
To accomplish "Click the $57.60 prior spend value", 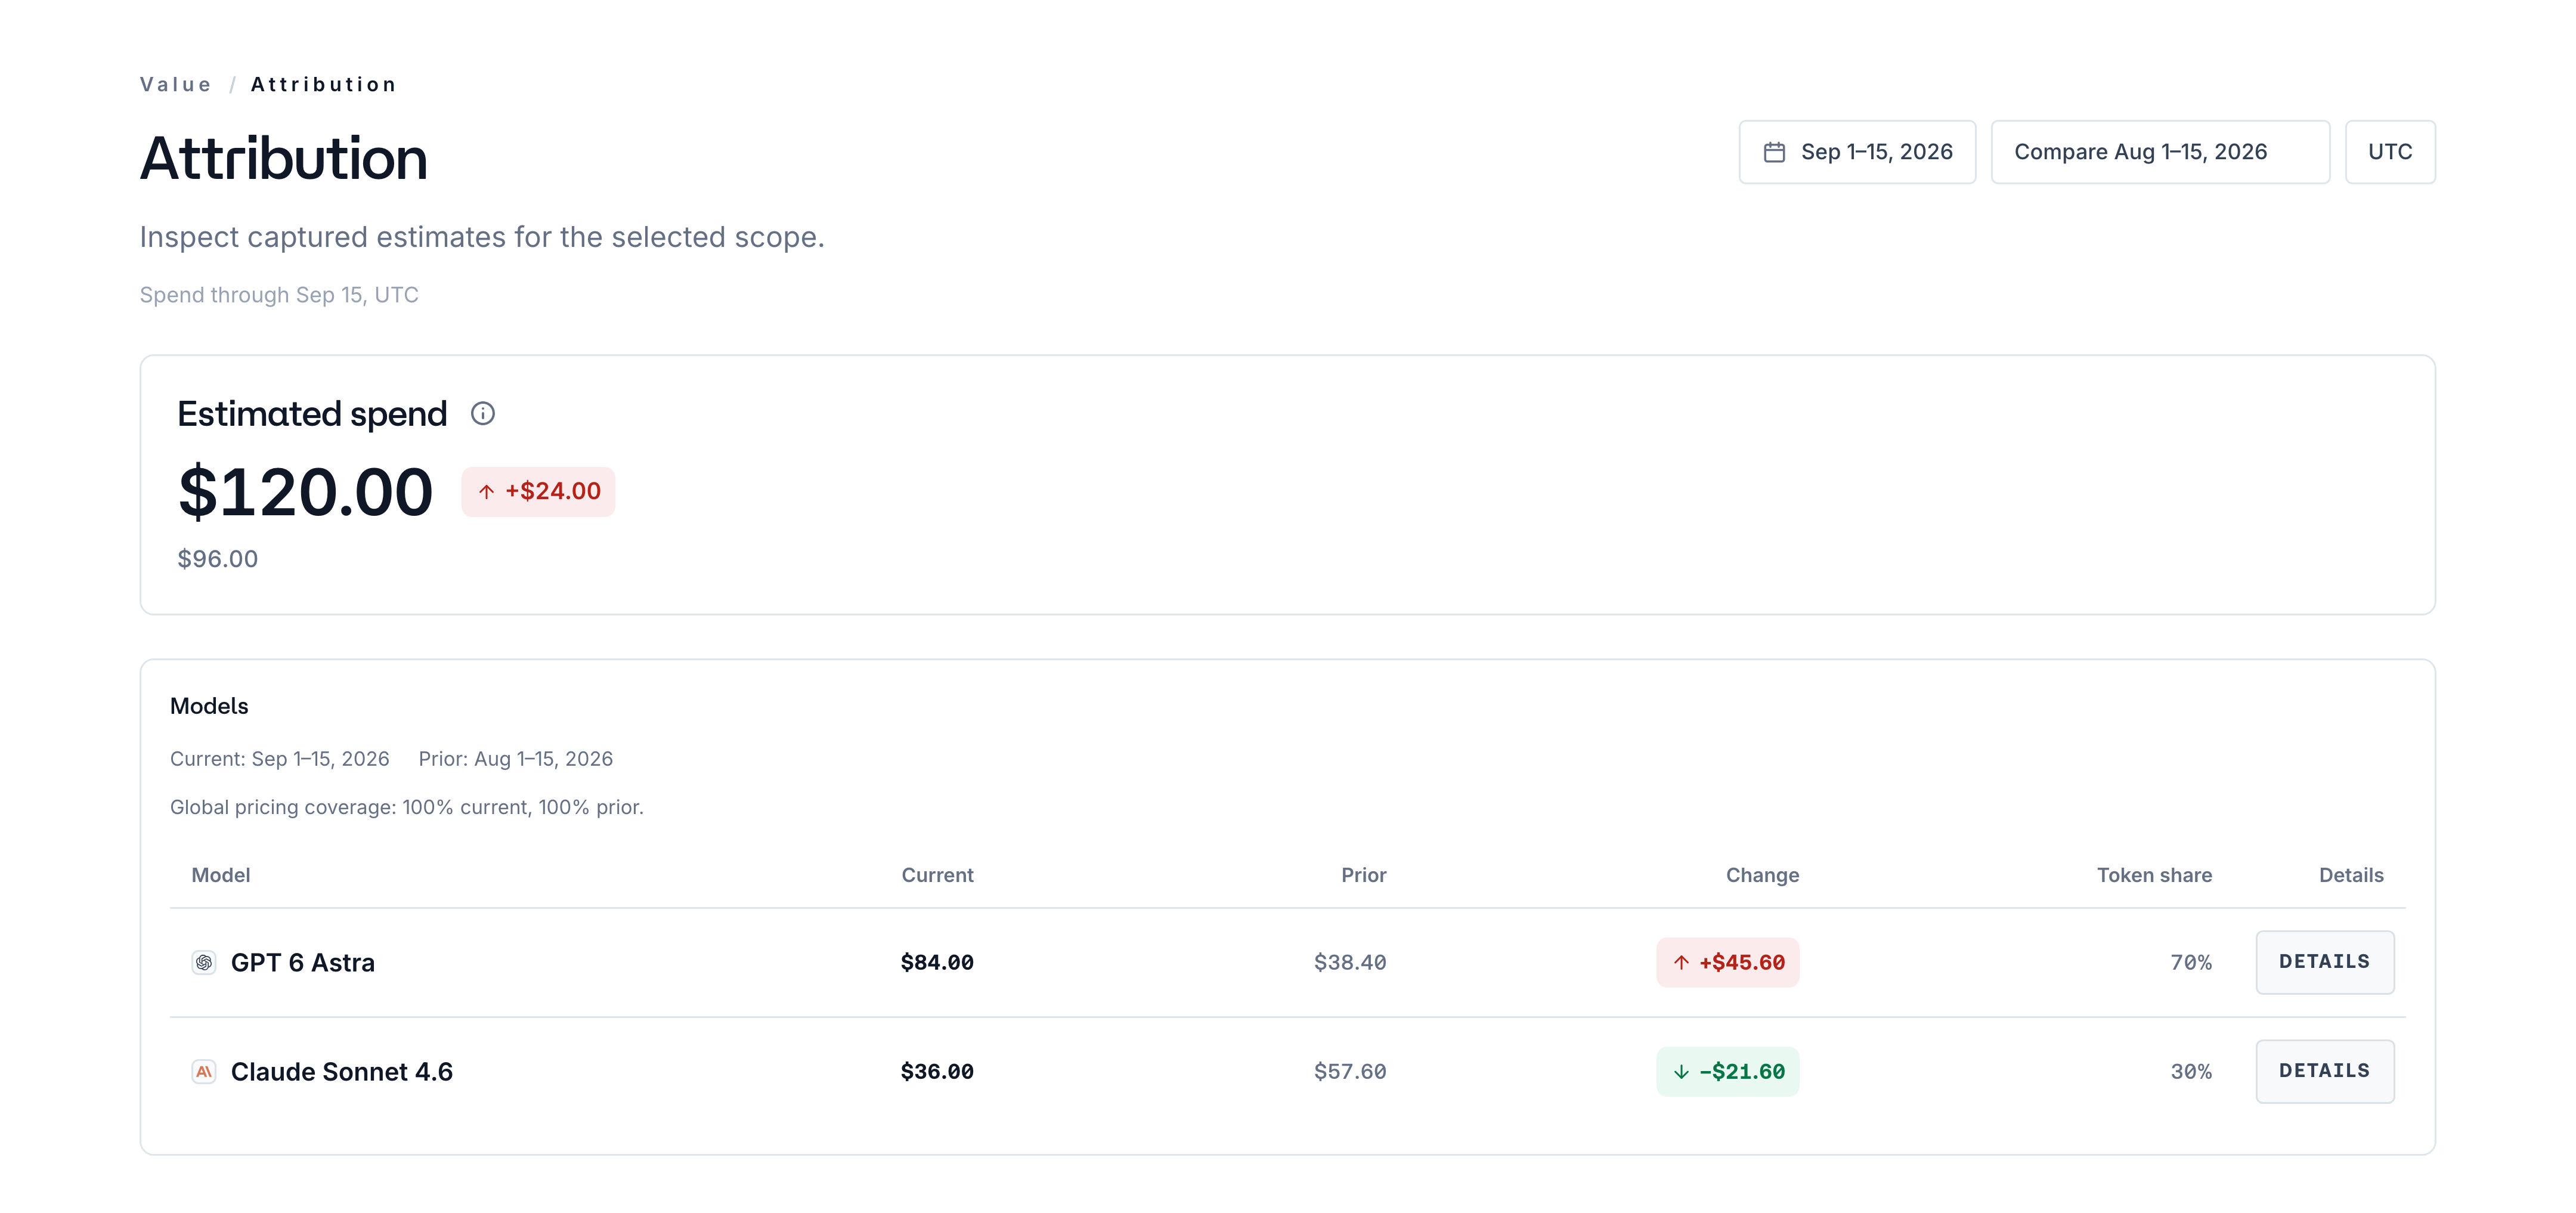I will point(1350,1072).
